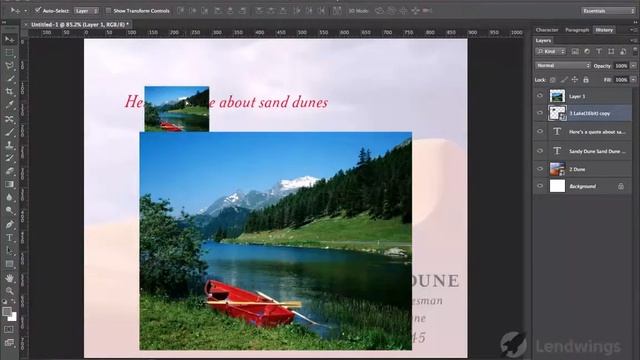Select the Untitled-1 document tab
The width and height of the screenshot is (640, 360).
pyautogui.click(x=80, y=24)
